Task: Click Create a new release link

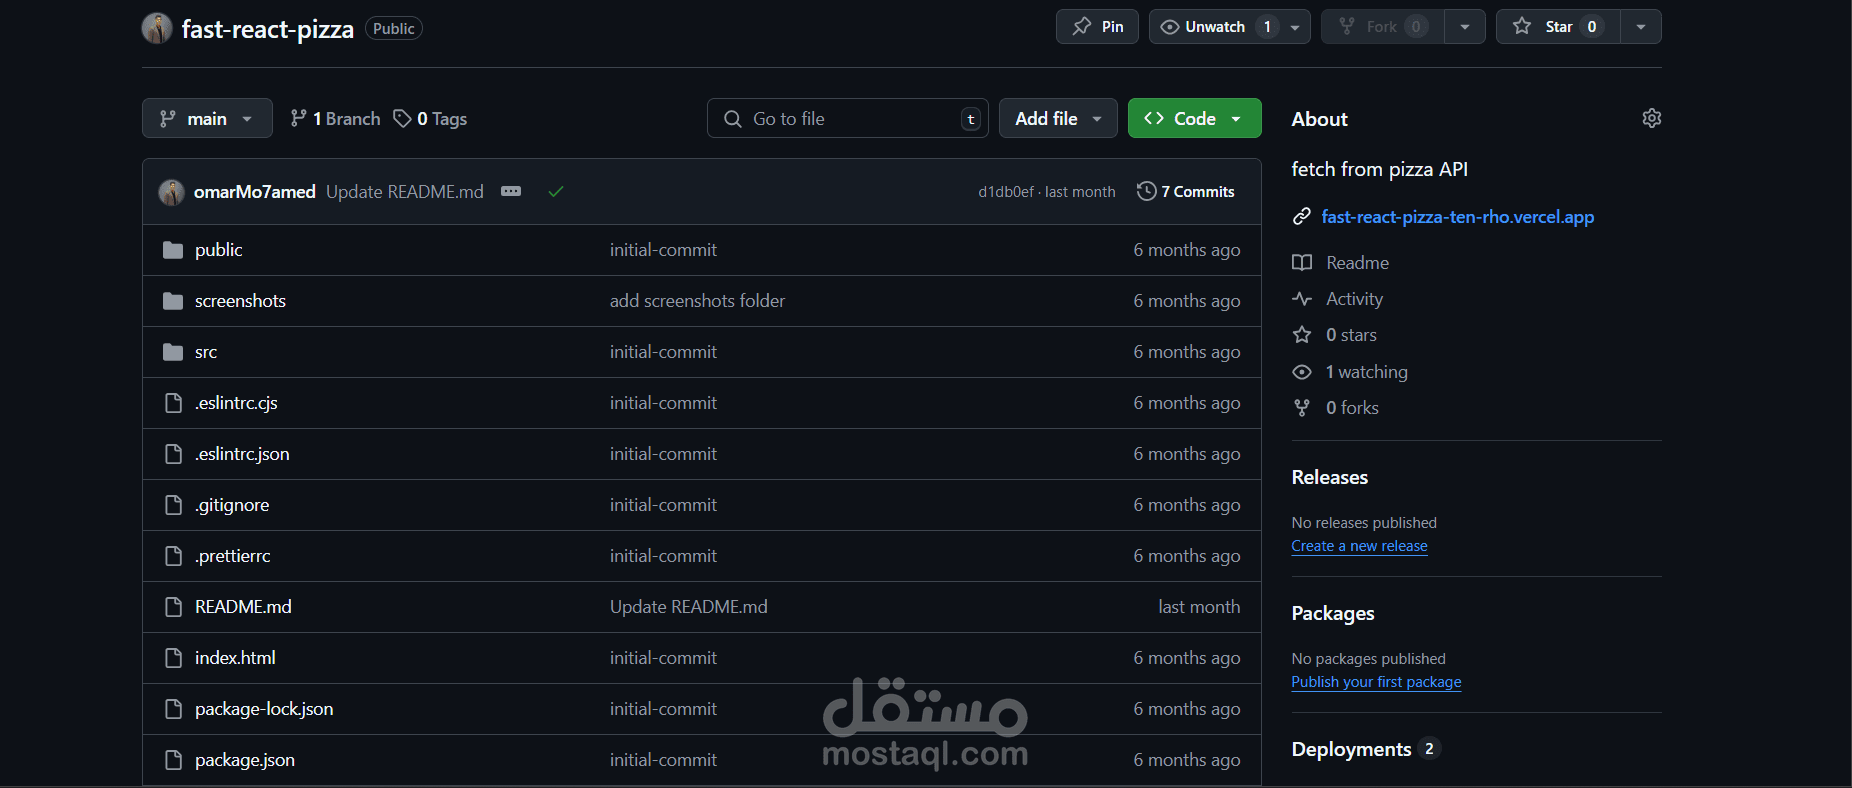Action: (1359, 546)
